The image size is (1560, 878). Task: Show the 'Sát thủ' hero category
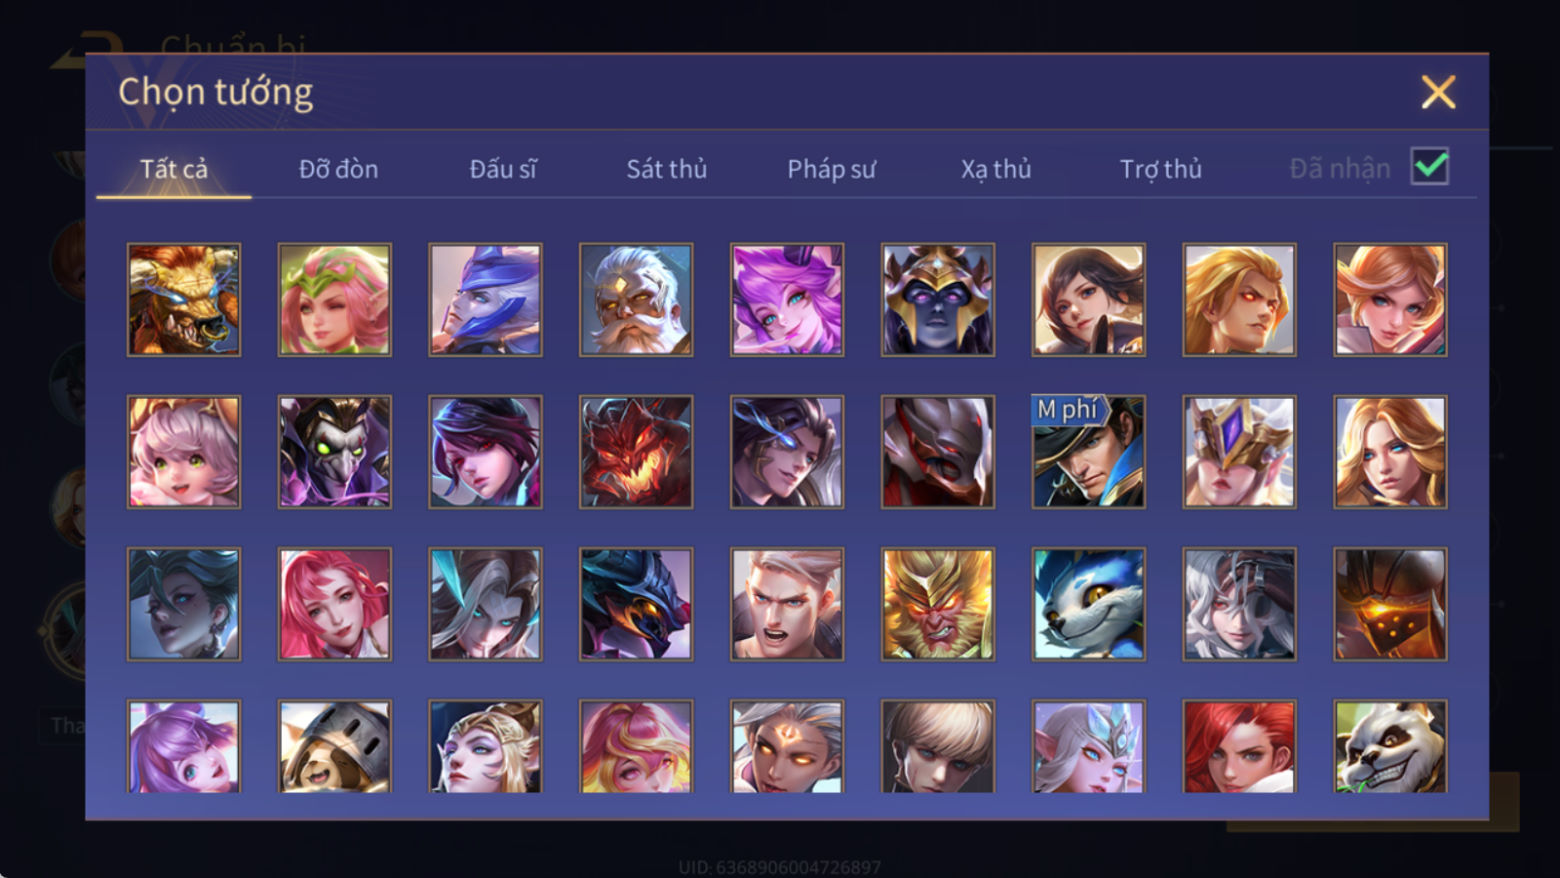(x=667, y=169)
